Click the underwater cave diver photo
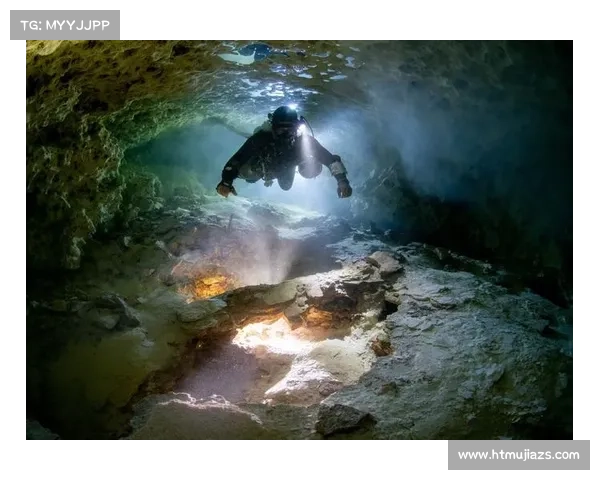 point(300,240)
